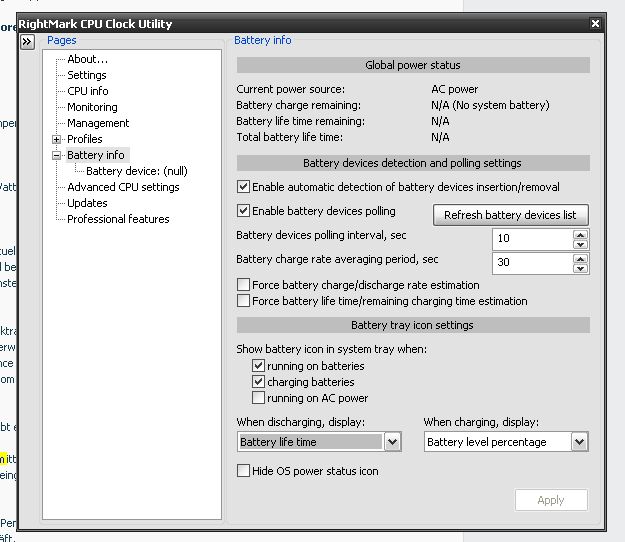Go to the Monitoring page
This screenshot has height=542, width=625.
pos(92,107)
